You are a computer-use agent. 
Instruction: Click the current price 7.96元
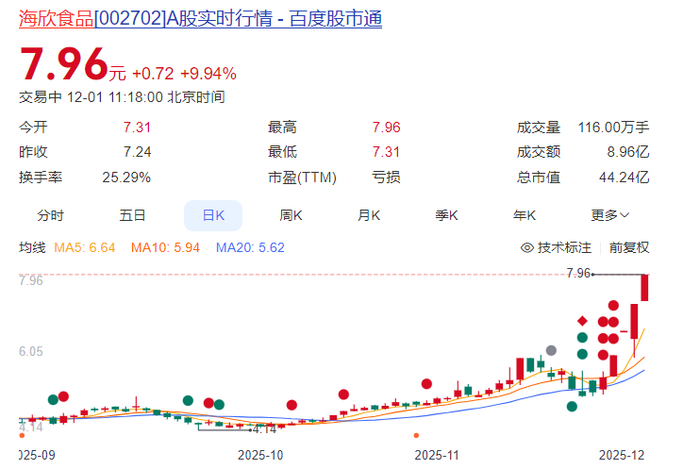point(73,65)
